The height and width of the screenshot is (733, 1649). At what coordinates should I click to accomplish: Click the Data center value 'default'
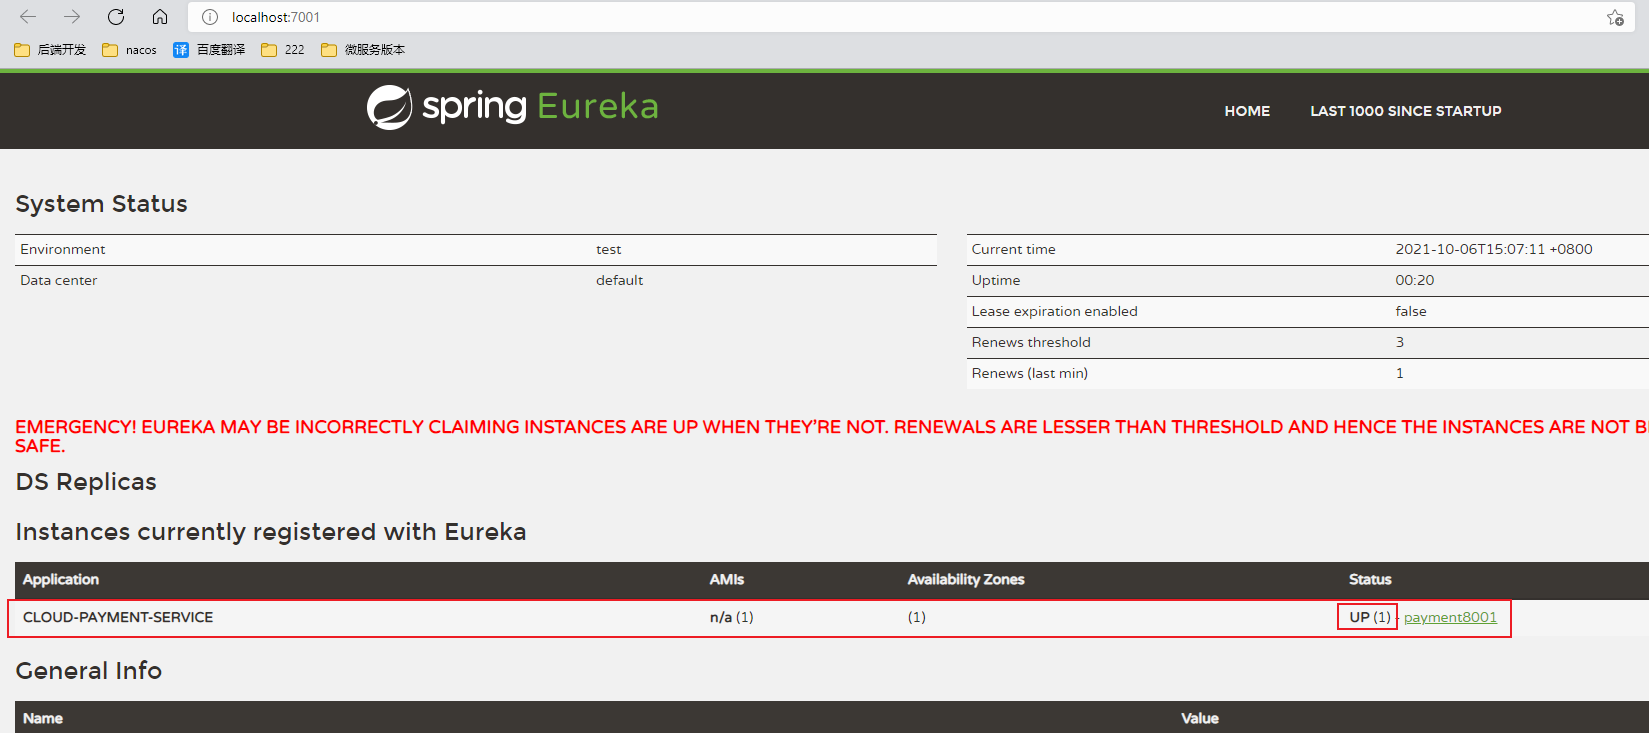click(619, 280)
